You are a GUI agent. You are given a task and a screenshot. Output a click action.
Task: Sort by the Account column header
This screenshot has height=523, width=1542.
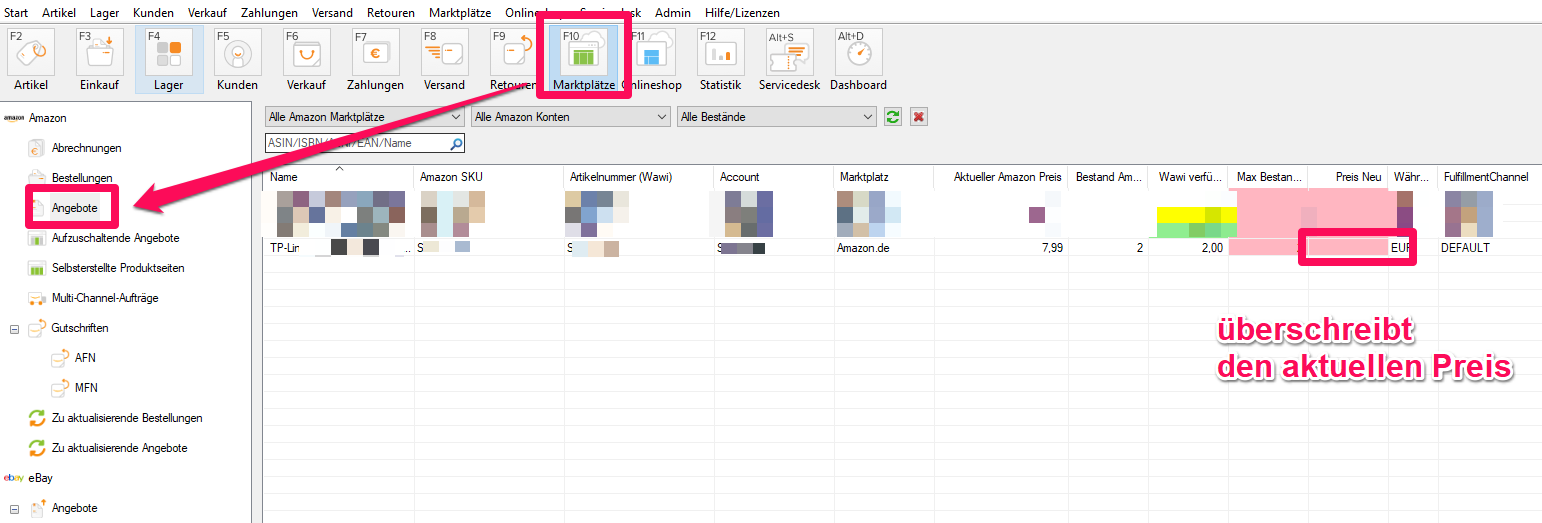[x=773, y=177]
